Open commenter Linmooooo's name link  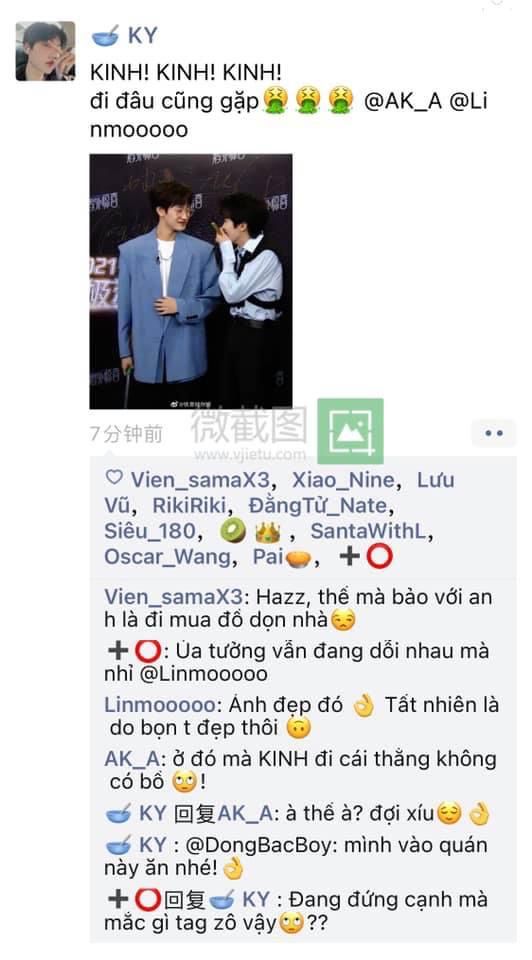click(159, 705)
